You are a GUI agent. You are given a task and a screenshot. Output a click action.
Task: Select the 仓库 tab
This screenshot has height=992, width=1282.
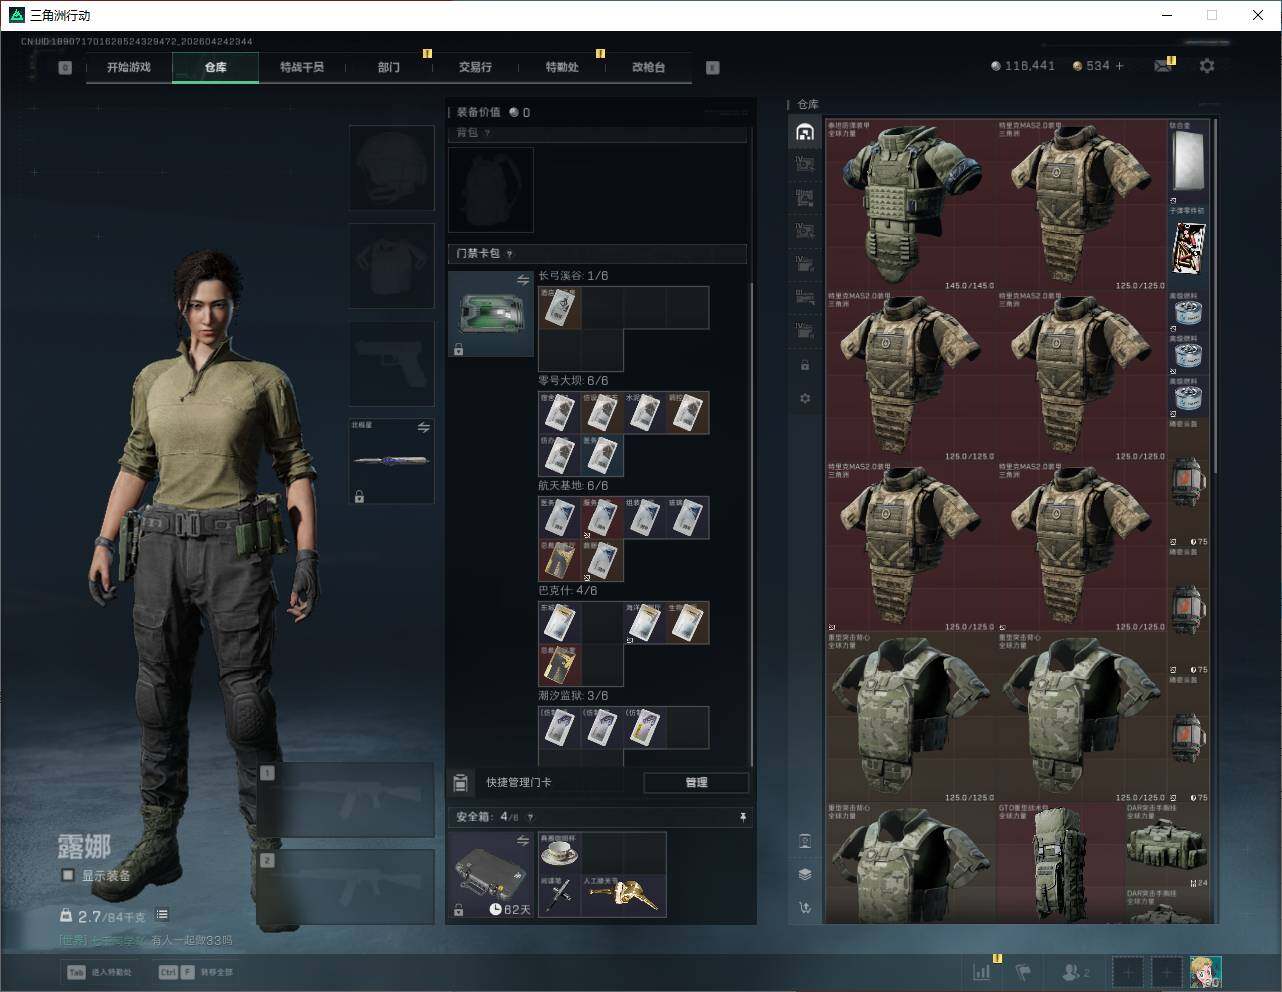(x=216, y=67)
